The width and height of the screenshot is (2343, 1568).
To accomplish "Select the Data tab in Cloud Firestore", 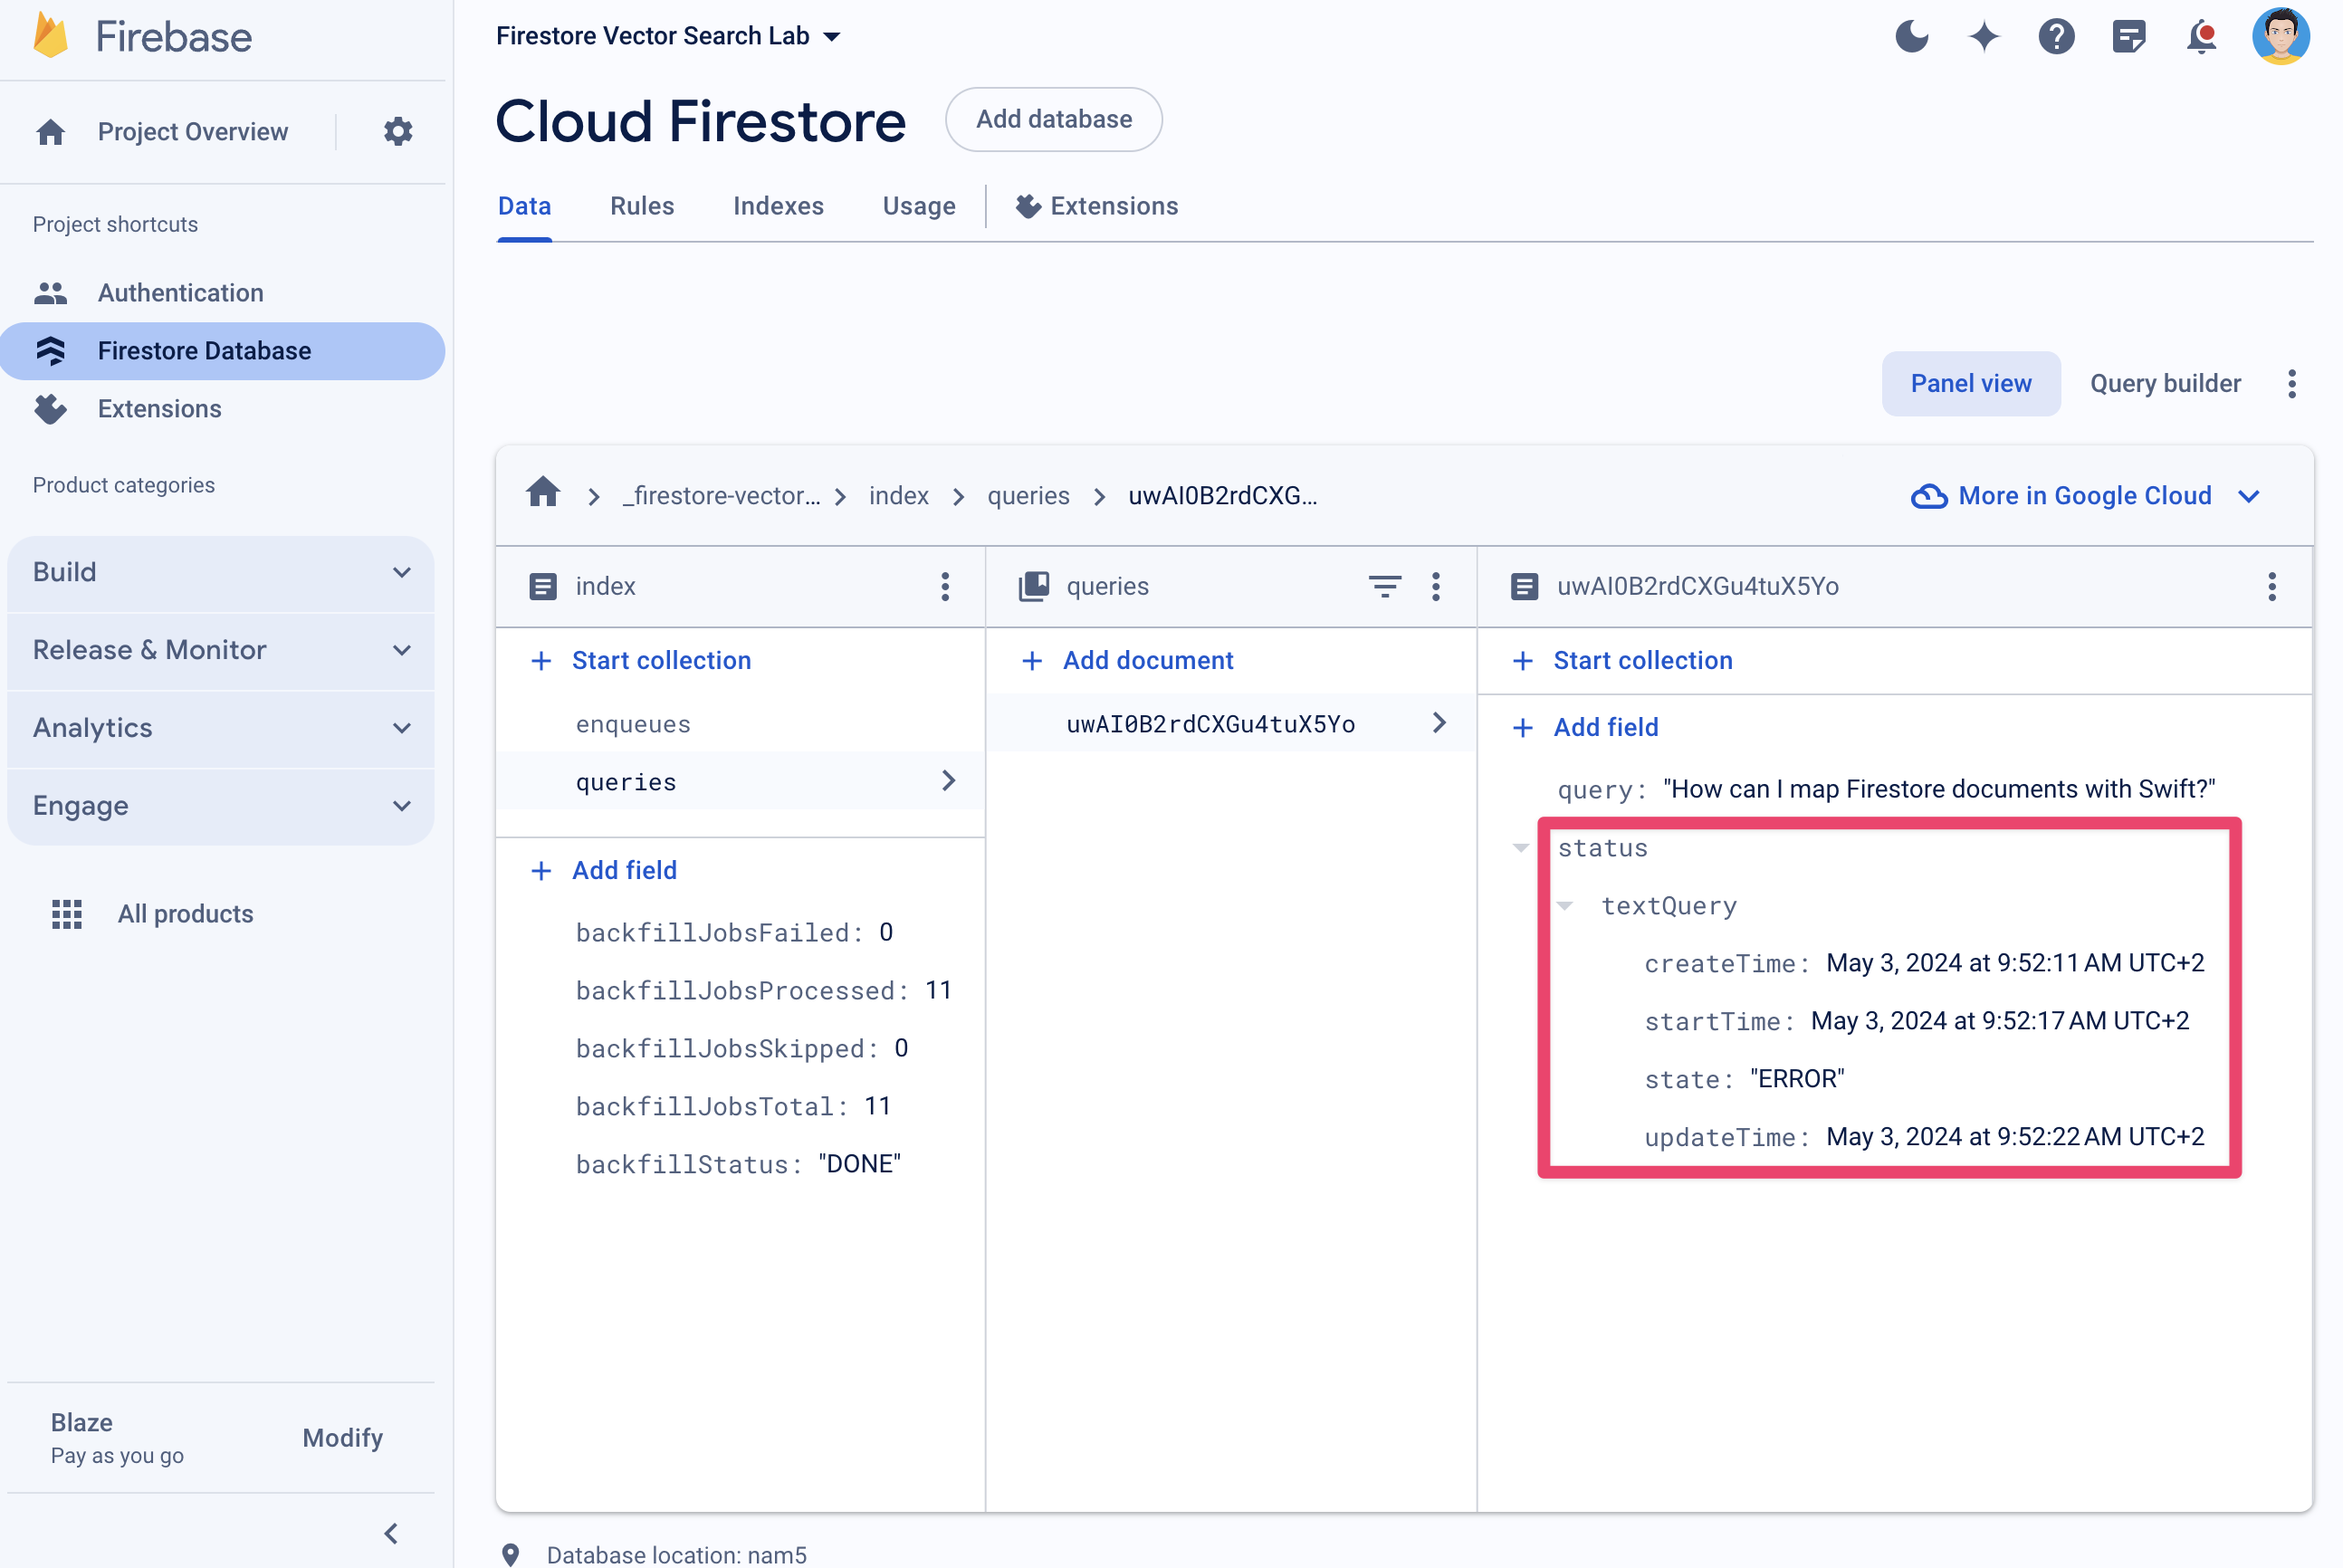I will tap(523, 206).
